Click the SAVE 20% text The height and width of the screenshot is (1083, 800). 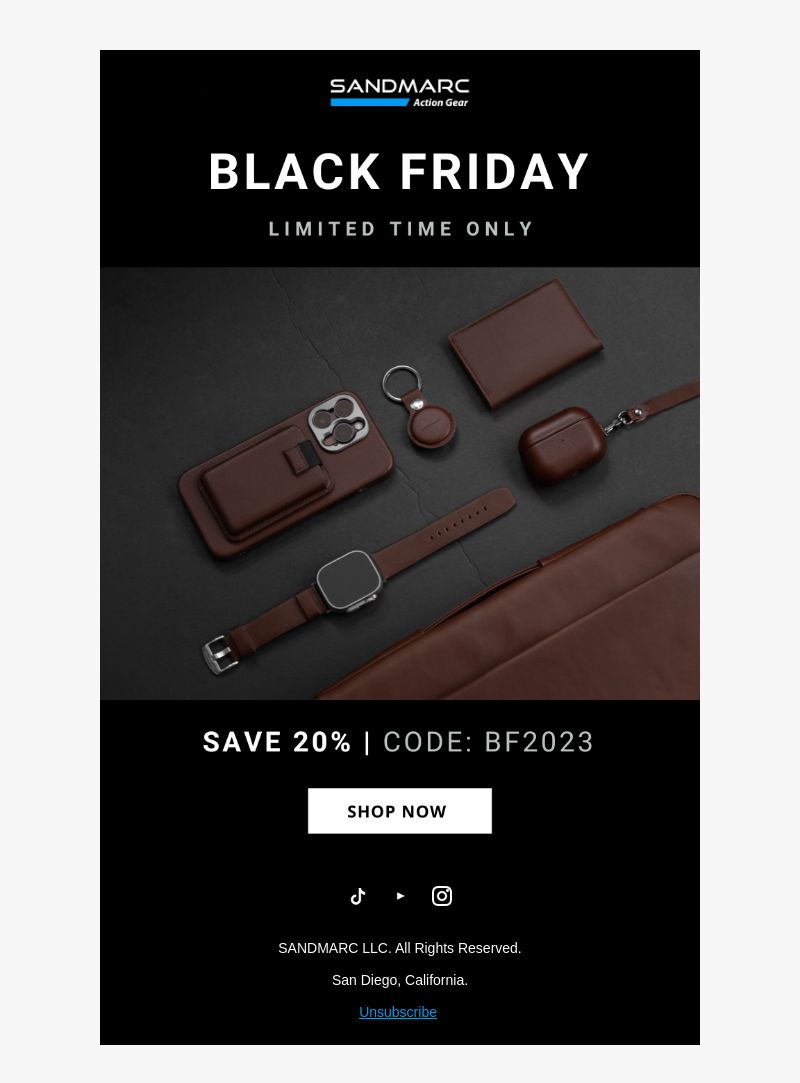(277, 742)
